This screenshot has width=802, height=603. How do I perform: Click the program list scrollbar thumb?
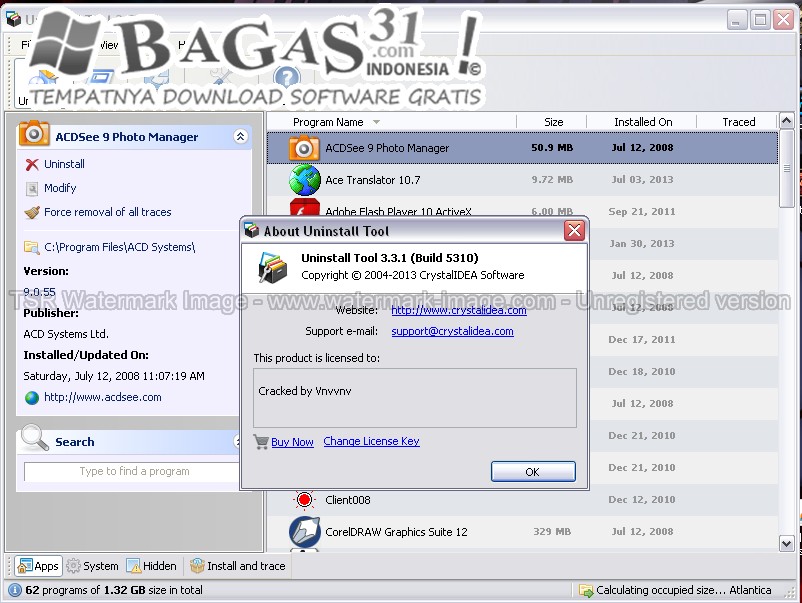point(786,169)
